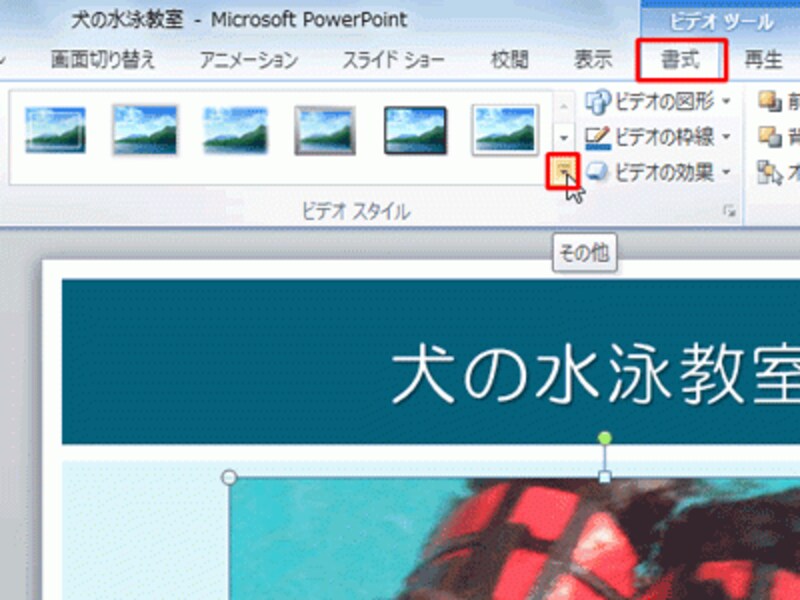The height and width of the screenshot is (600, 800).
Task: Apply the second video style with shadow
Action: pyautogui.click(x=145, y=130)
